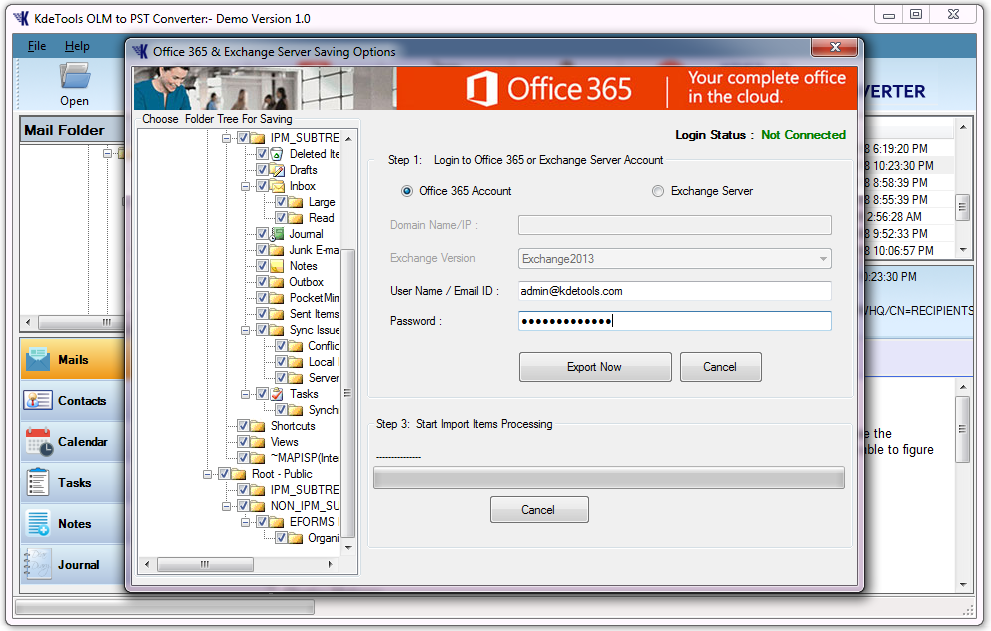Click the Open folder icon in the main toolbar
Image resolution: width=991 pixels, height=631 pixels.
click(75, 76)
